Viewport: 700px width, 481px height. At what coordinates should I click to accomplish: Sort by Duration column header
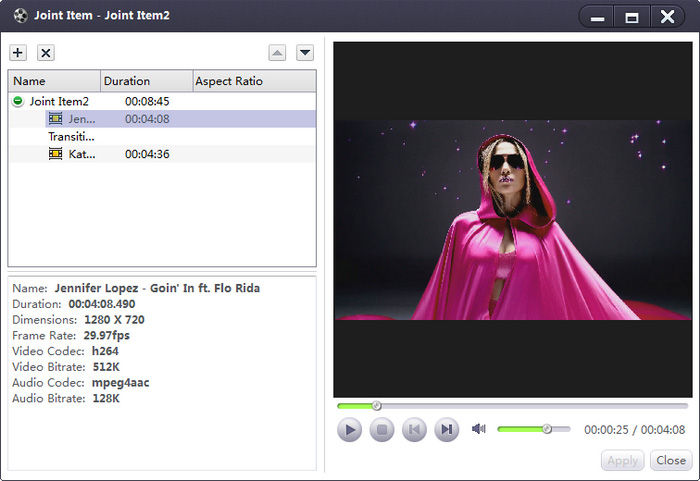[x=147, y=81]
